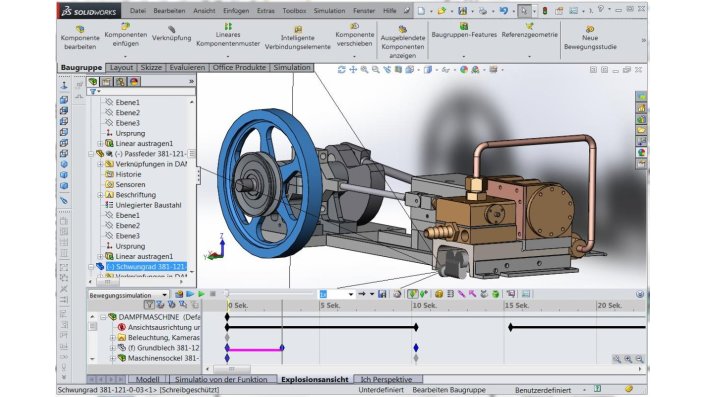
Task: Click the Calculate motion study icon
Action: pyautogui.click(x=179, y=294)
